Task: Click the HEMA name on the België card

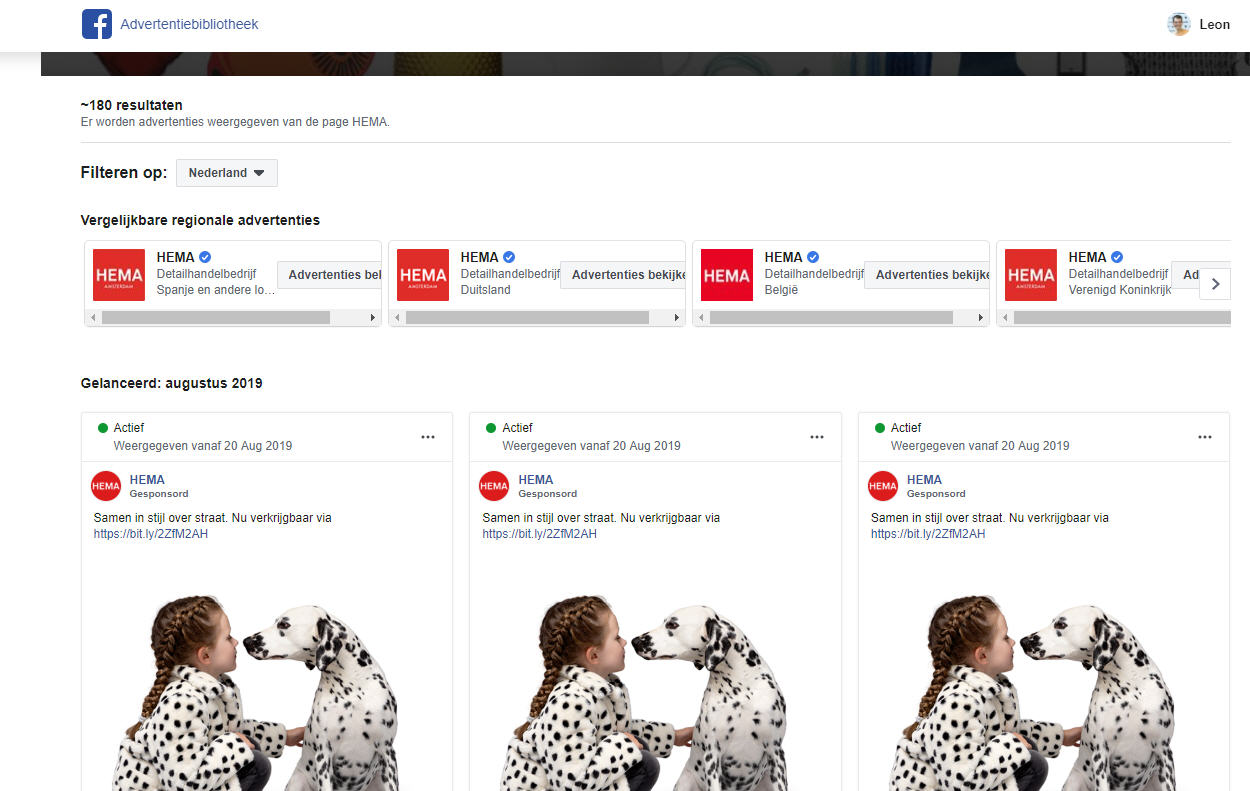Action: pyautogui.click(x=784, y=257)
